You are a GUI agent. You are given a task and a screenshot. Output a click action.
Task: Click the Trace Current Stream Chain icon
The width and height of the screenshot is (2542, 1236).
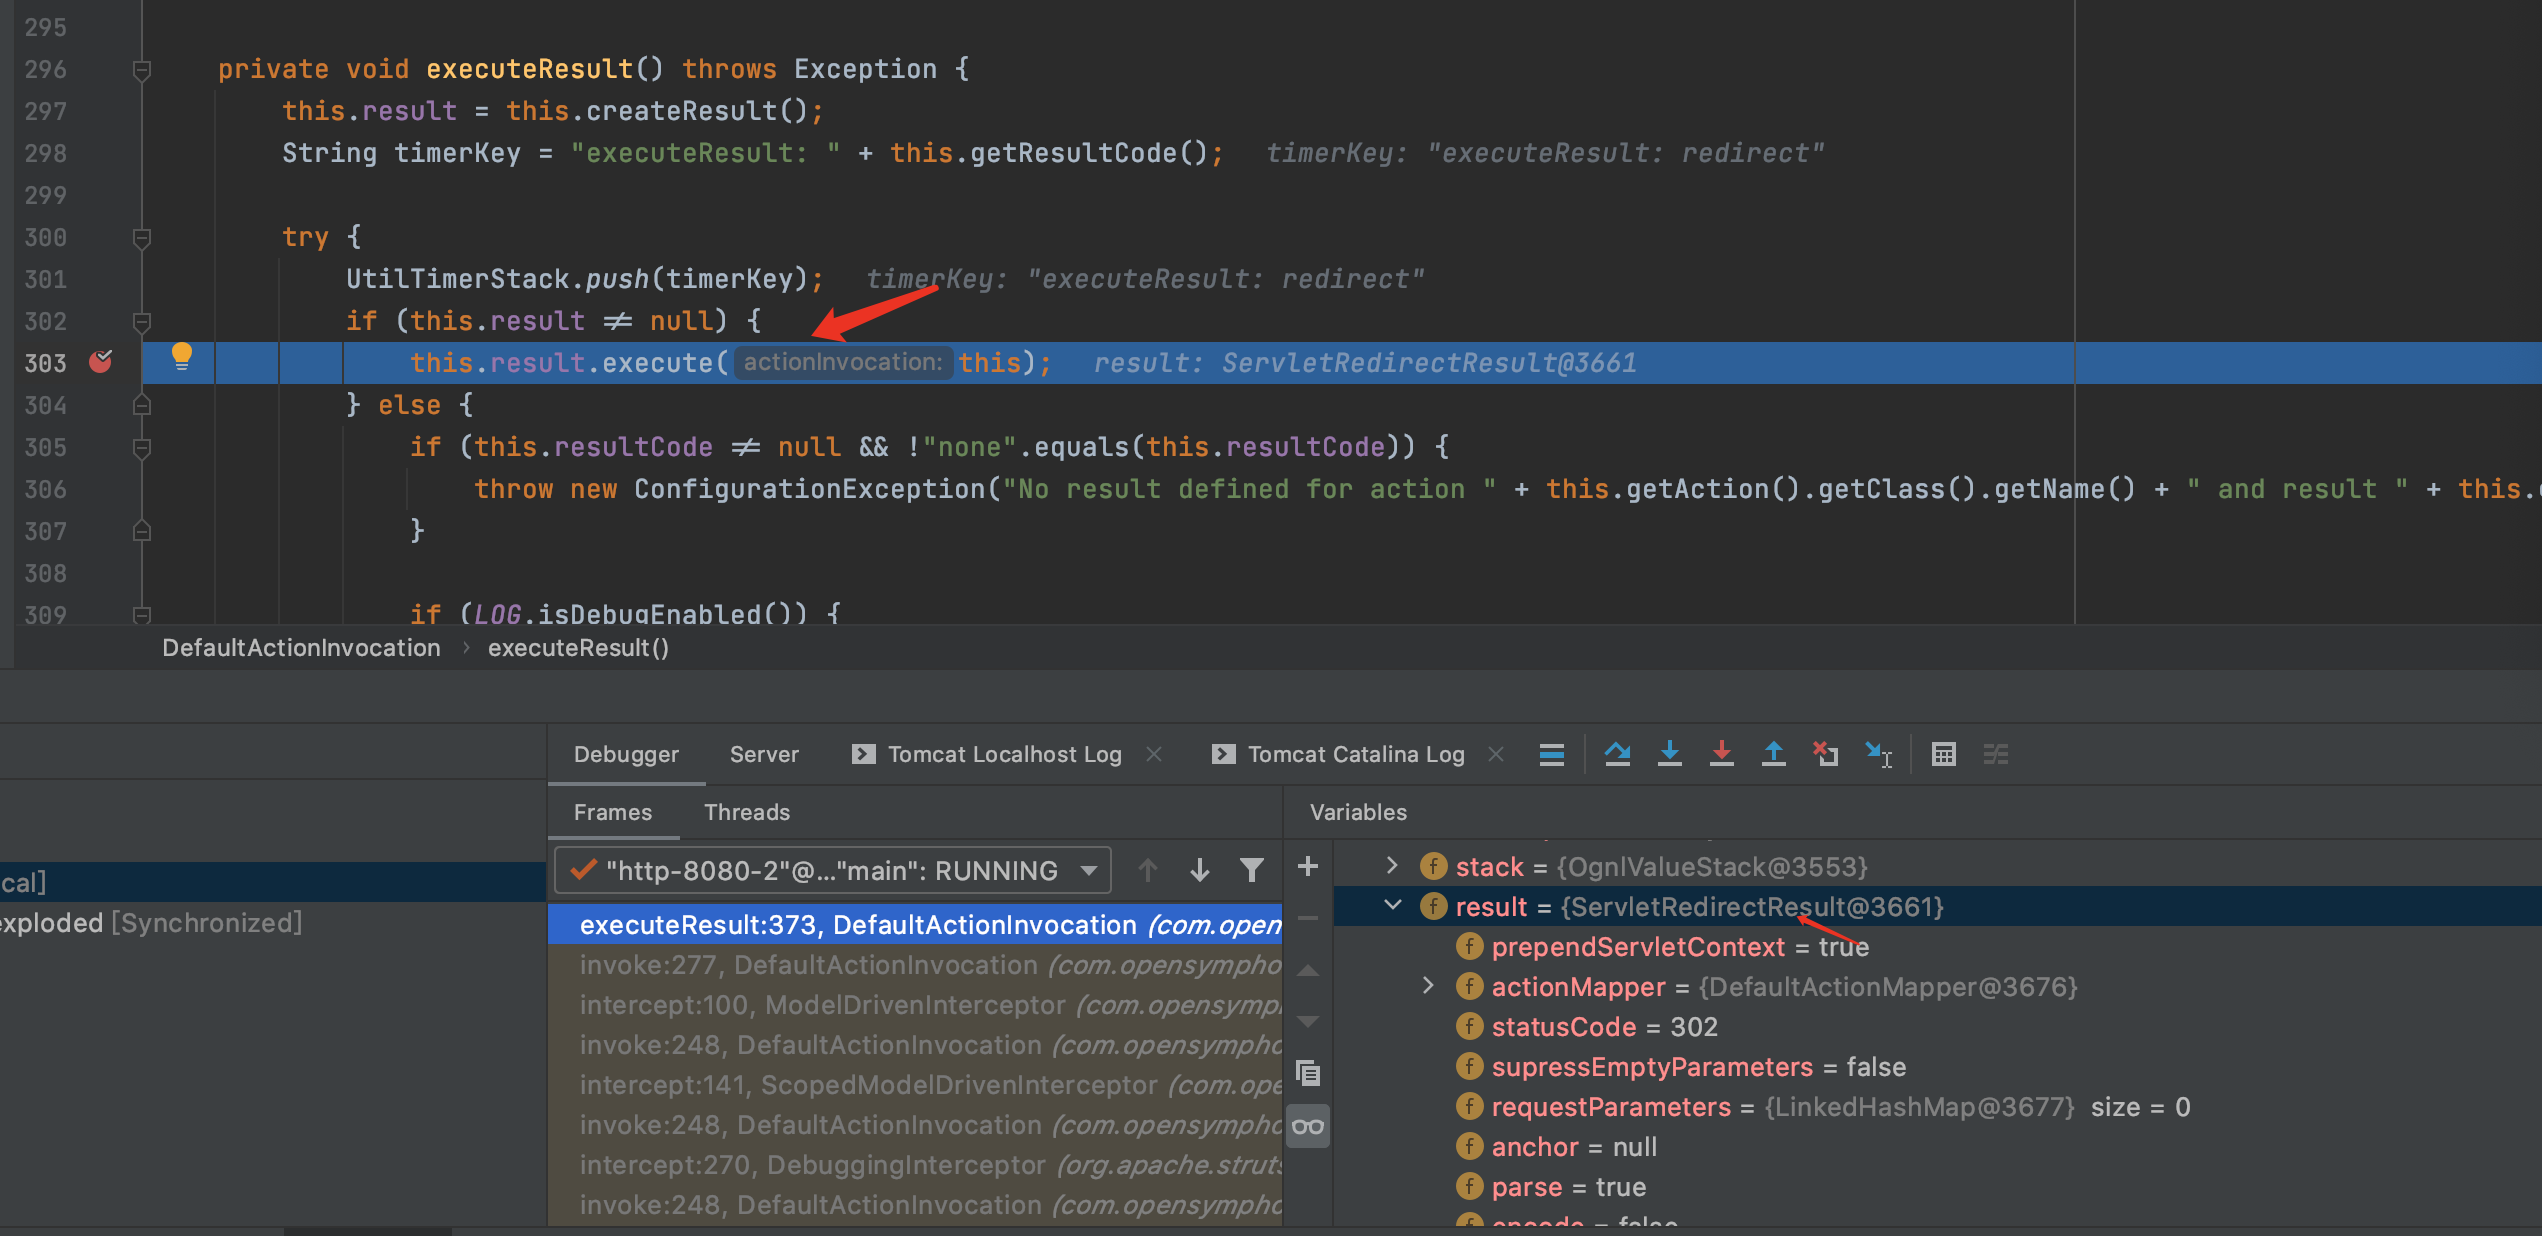click(x=1995, y=754)
